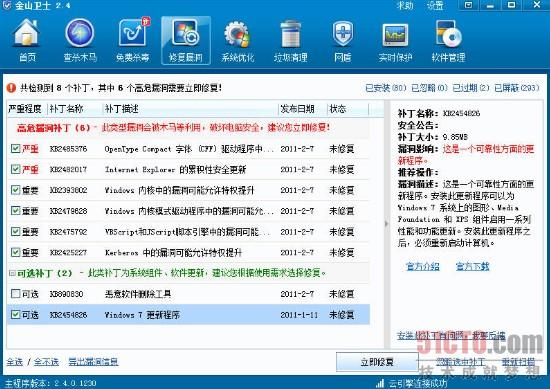View 已屏蔽 (293) blocked patches
The width and height of the screenshot is (550, 389).
click(517, 88)
